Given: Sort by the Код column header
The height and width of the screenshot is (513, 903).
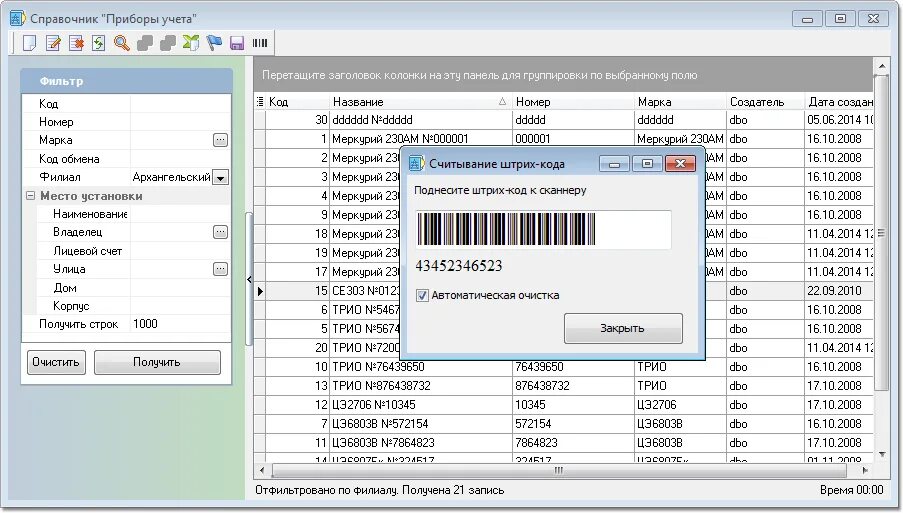Looking at the screenshot, I should pyautogui.click(x=297, y=102).
